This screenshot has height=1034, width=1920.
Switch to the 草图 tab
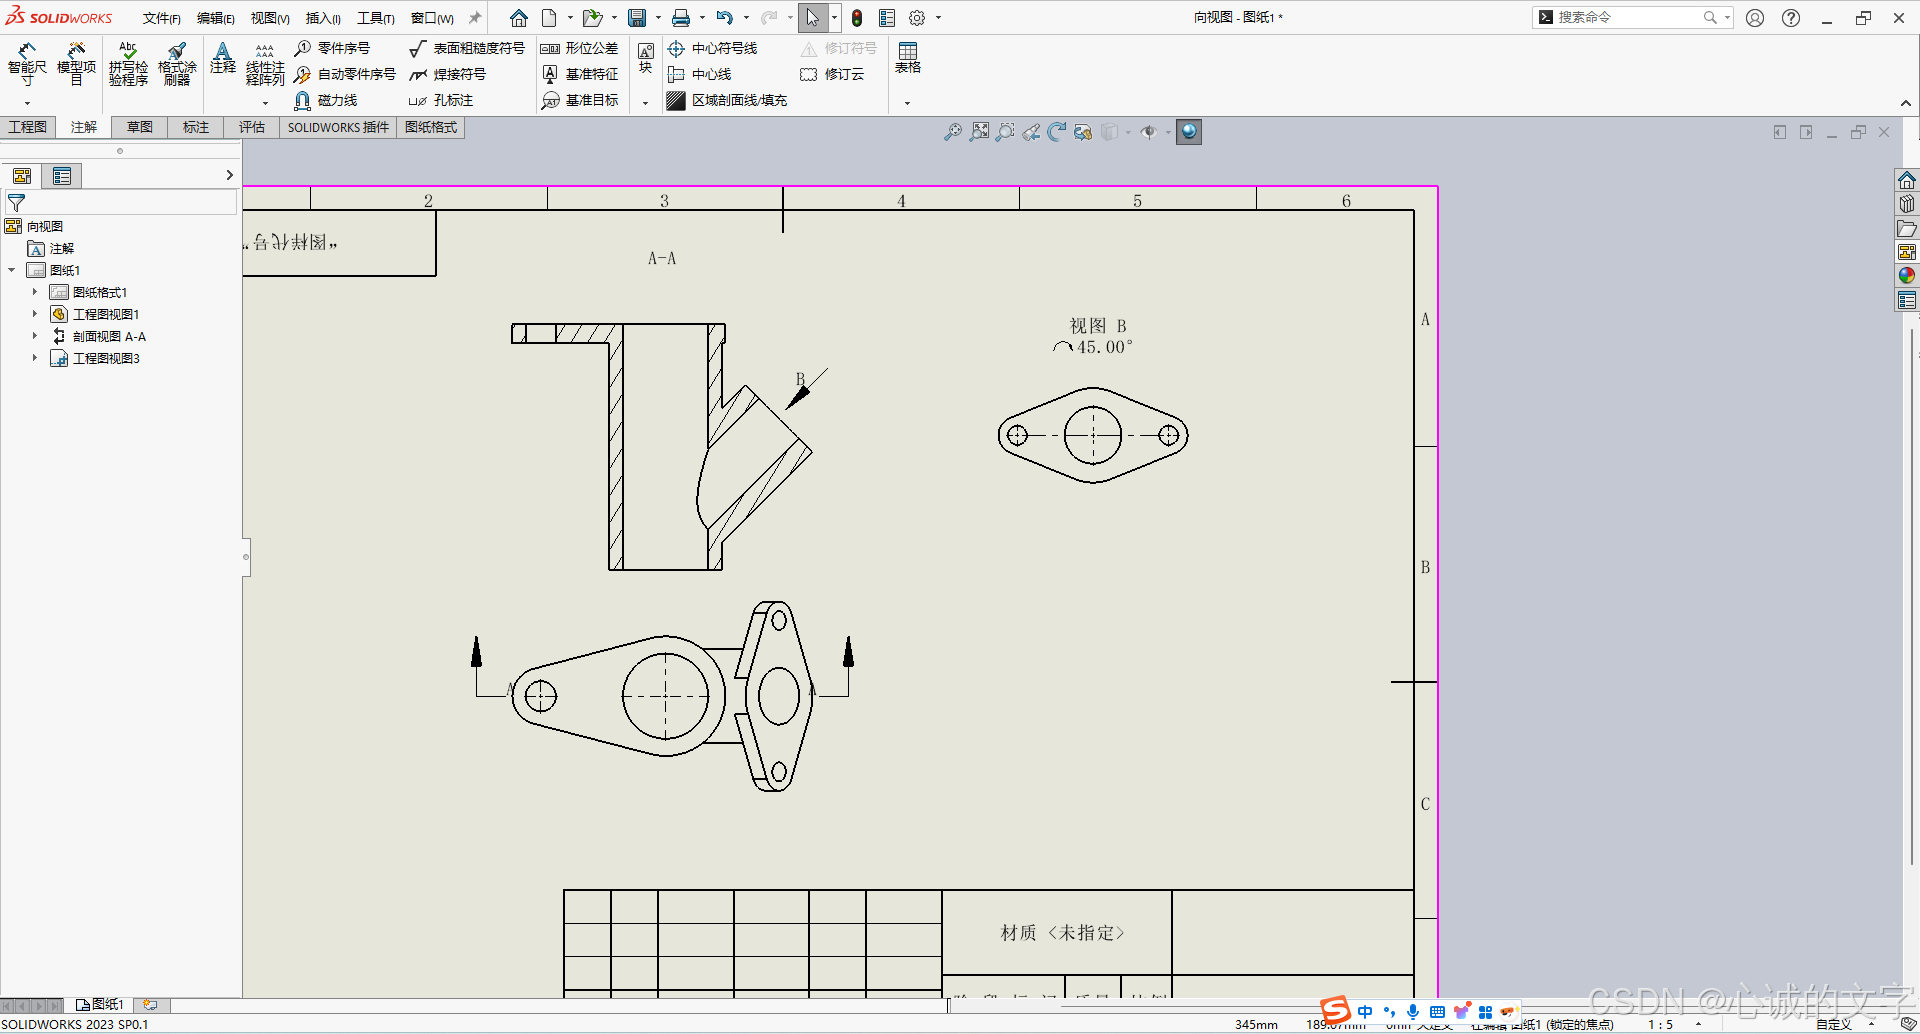[140, 127]
